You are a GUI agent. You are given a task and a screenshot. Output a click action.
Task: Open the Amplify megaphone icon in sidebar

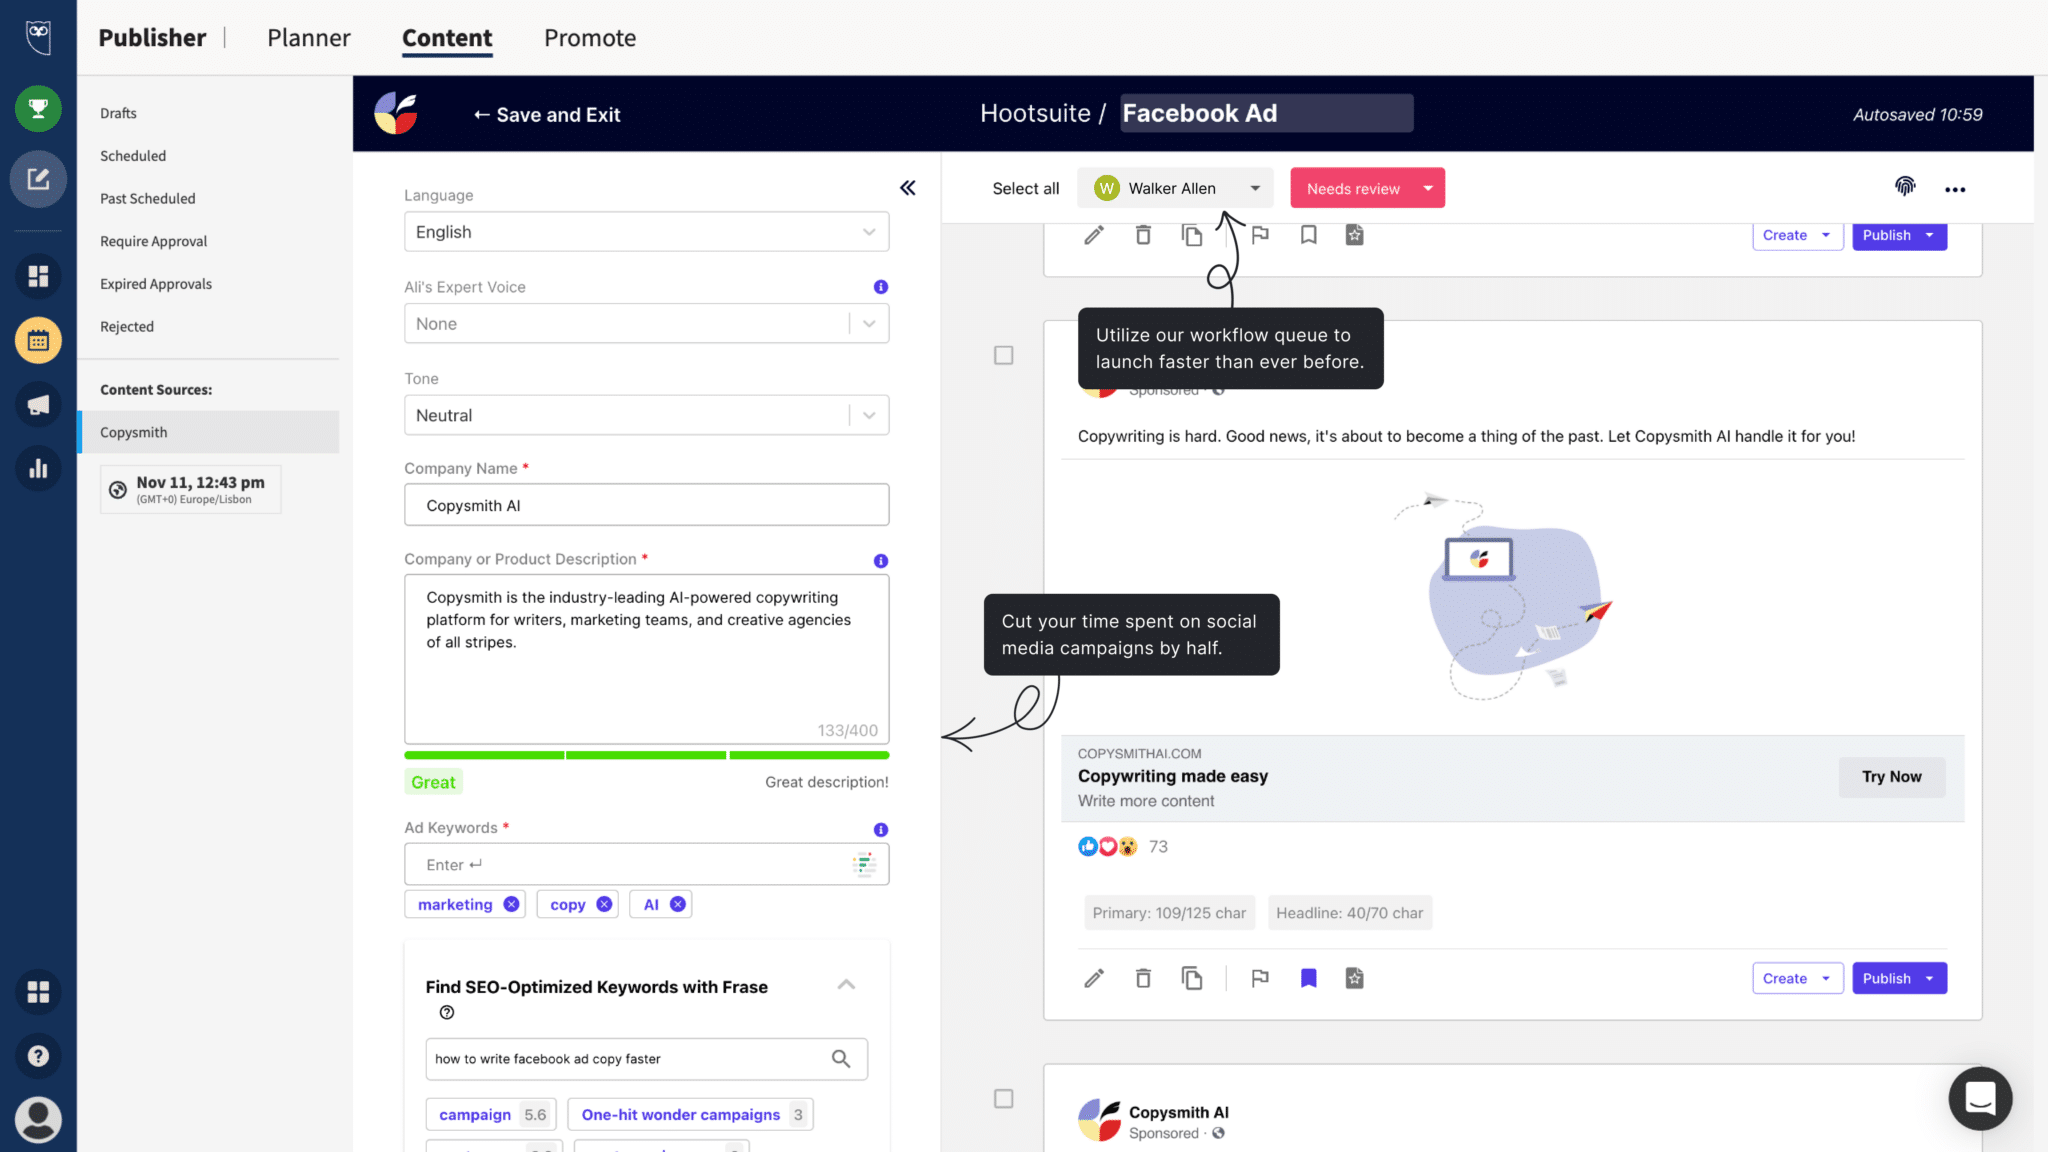click(x=38, y=404)
